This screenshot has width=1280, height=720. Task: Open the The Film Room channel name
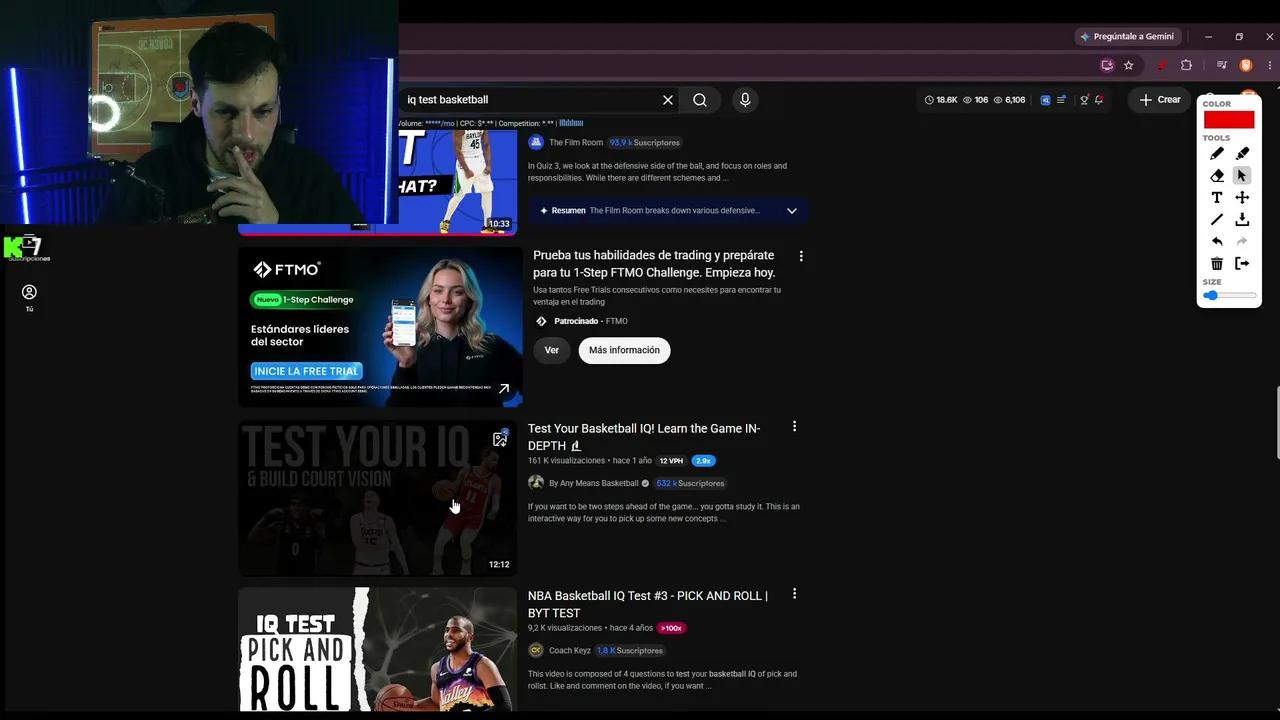pos(576,143)
